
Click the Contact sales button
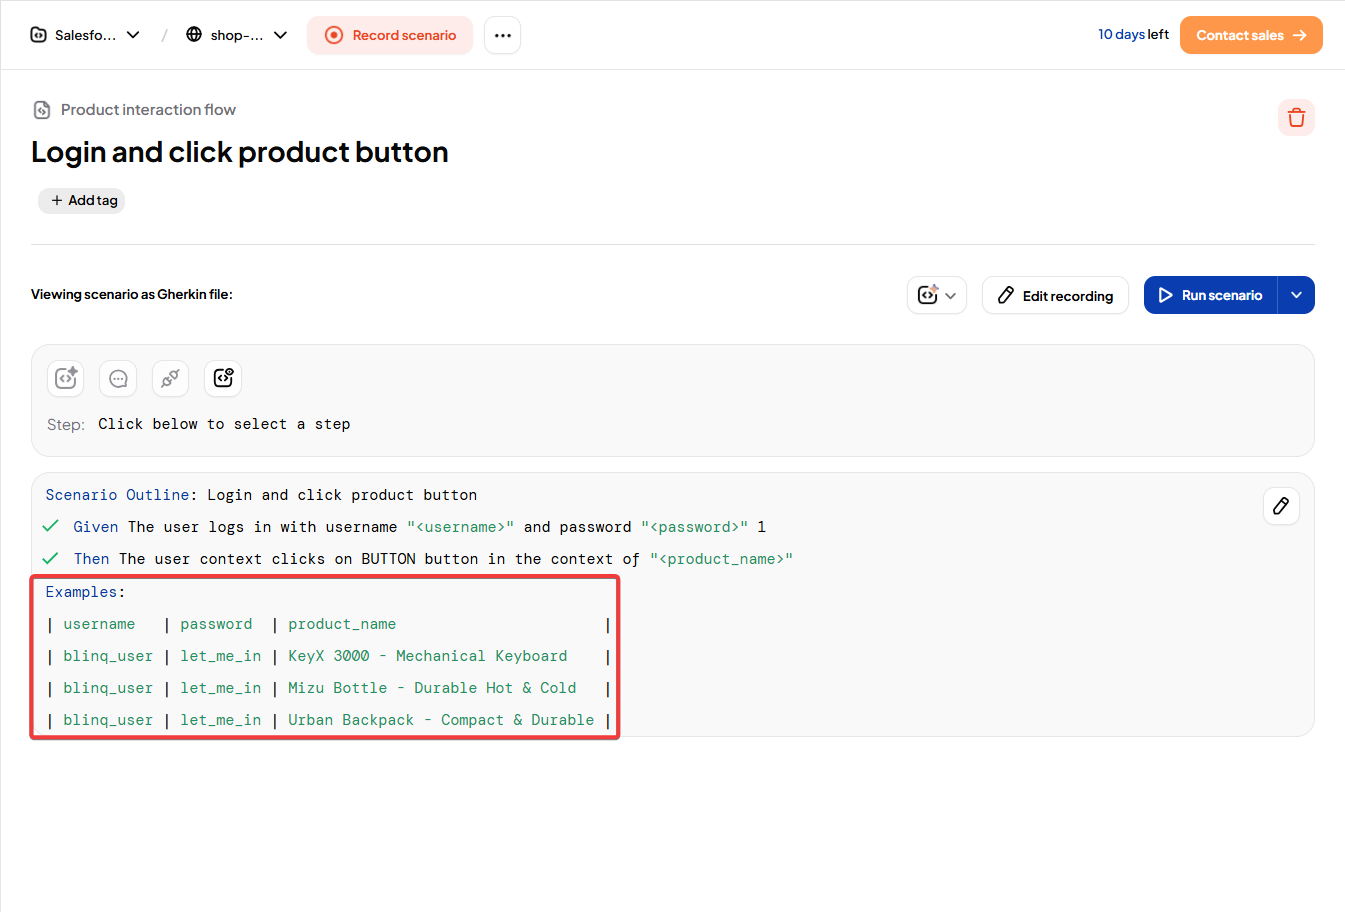pyautogui.click(x=1251, y=34)
